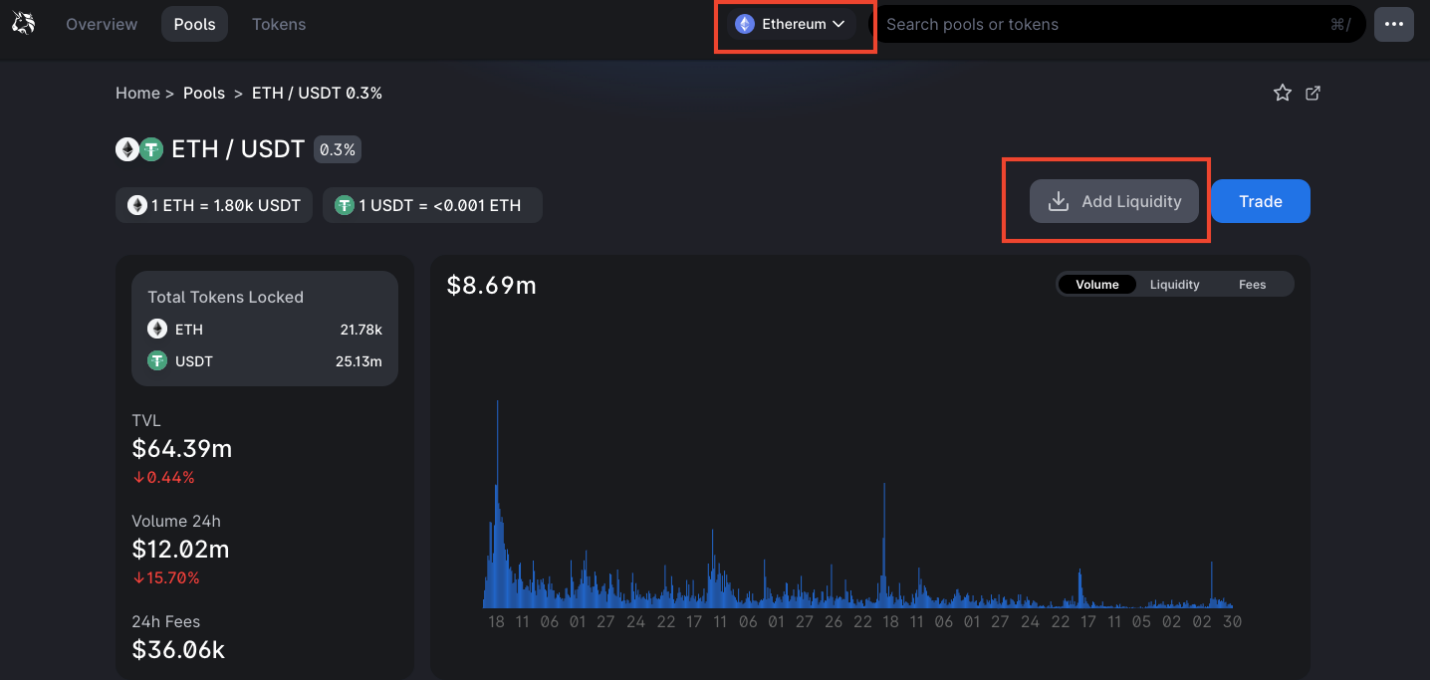The height and width of the screenshot is (680, 1430).
Task: Click the 1 ETH = 1.80k USDT rate chip
Action: [x=215, y=205]
